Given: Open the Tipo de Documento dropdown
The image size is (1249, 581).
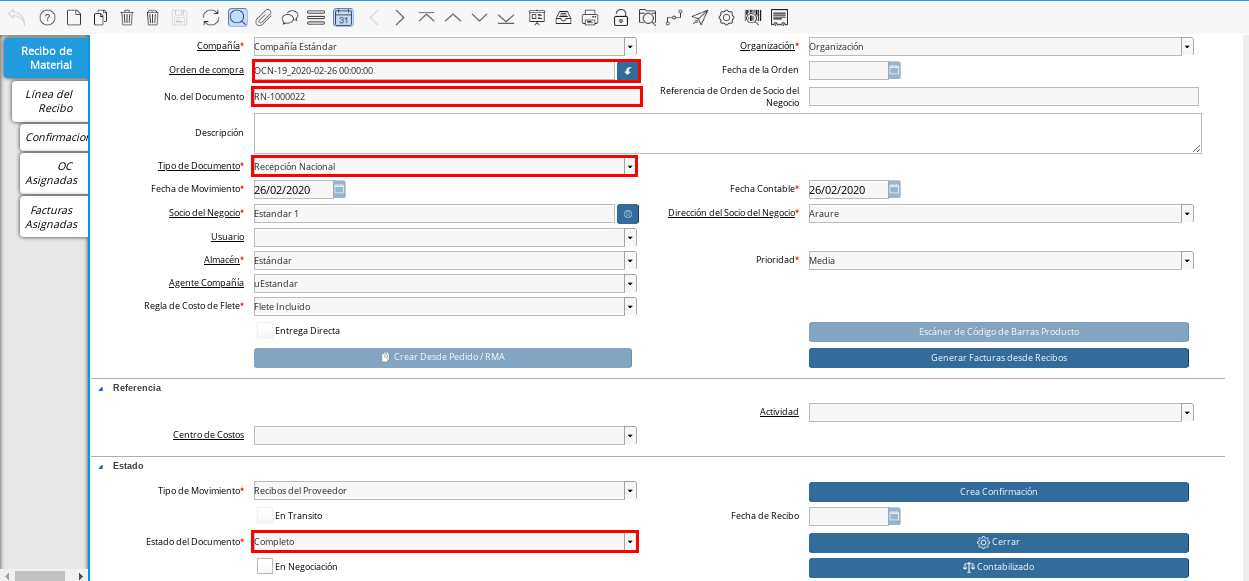Looking at the screenshot, I should point(630,166).
